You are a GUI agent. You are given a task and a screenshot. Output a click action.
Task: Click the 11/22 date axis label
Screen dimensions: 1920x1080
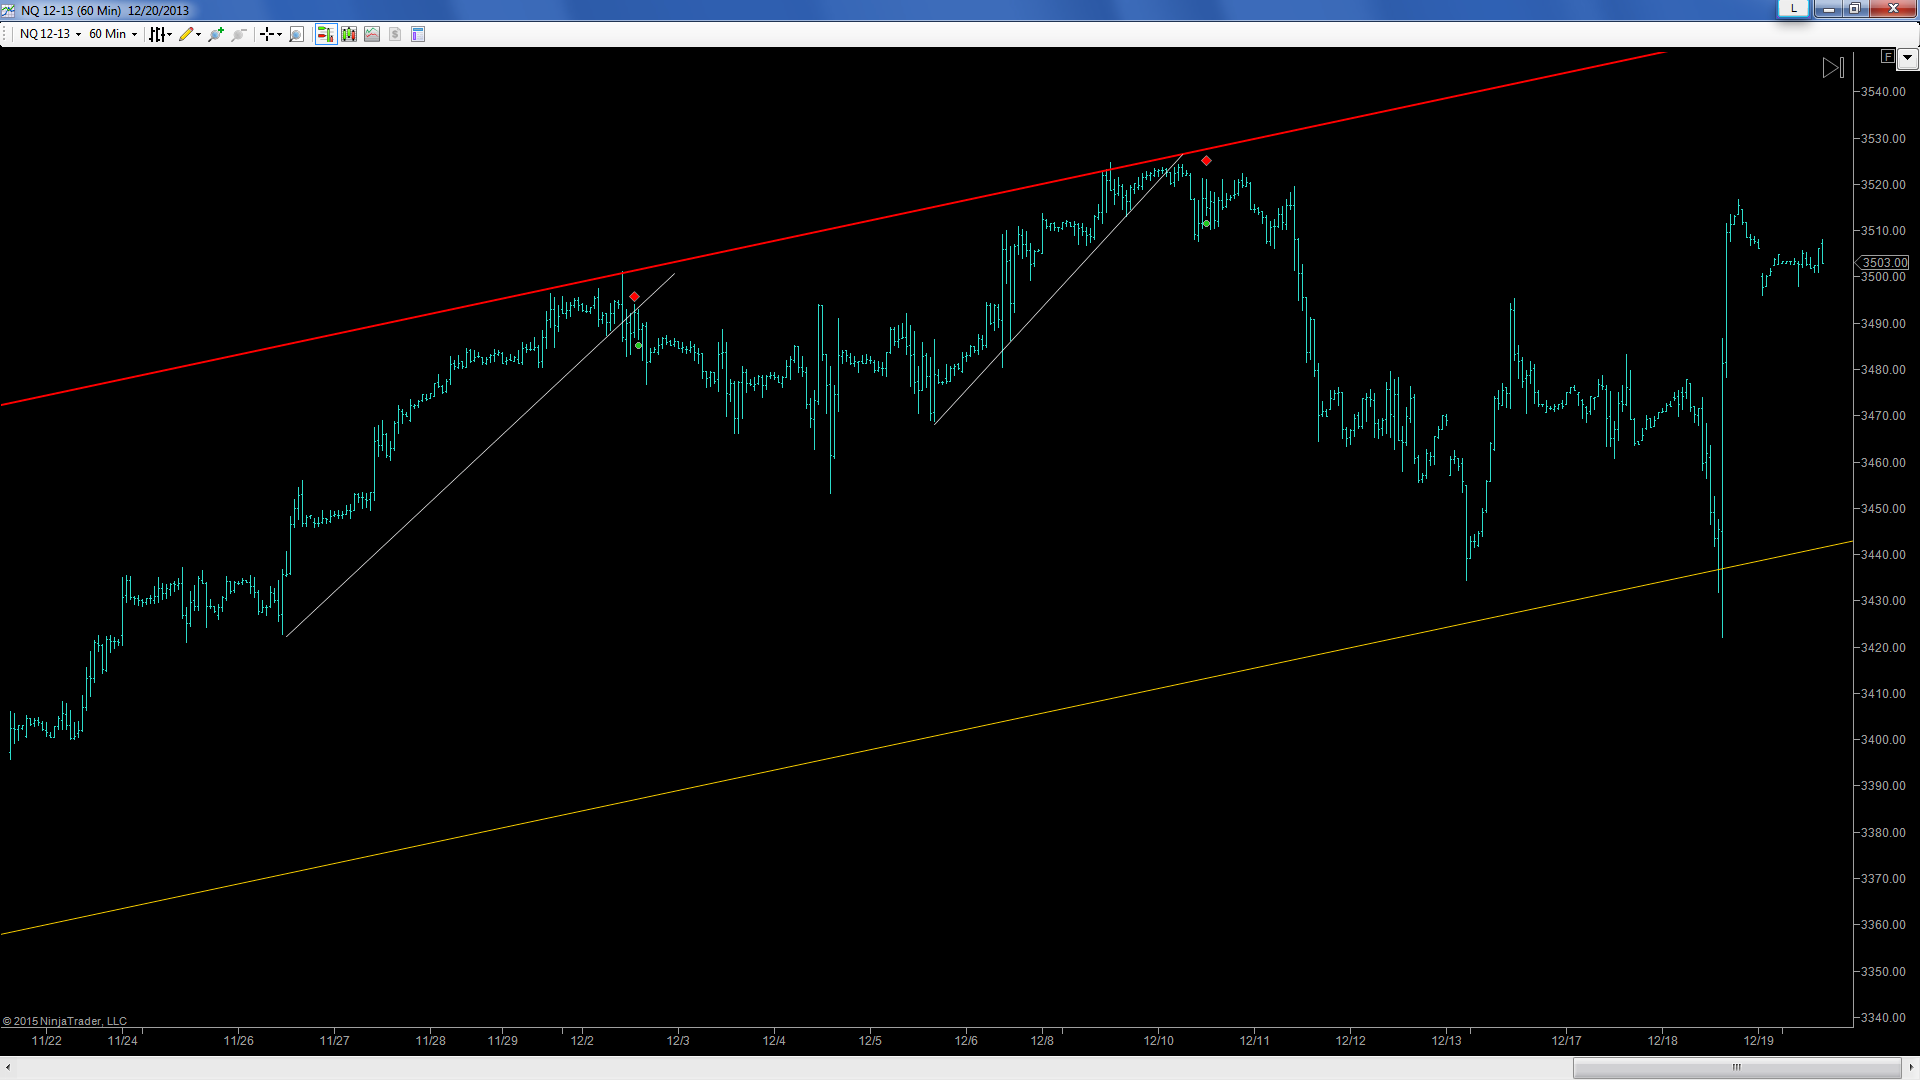tap(47, 1041)
